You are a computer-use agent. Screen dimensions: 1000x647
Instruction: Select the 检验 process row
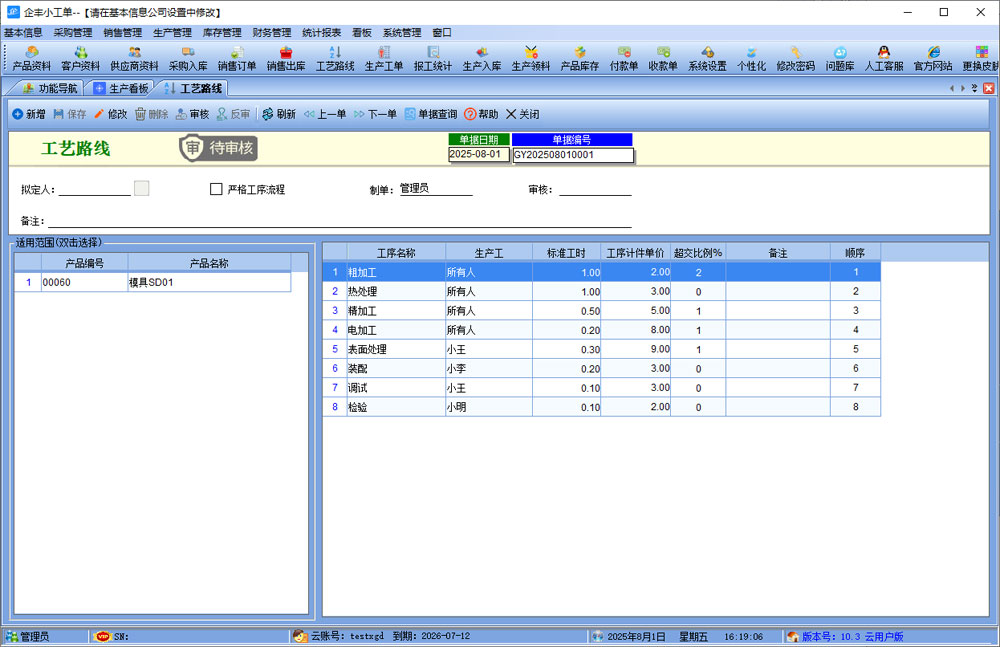tap(601, 406)
